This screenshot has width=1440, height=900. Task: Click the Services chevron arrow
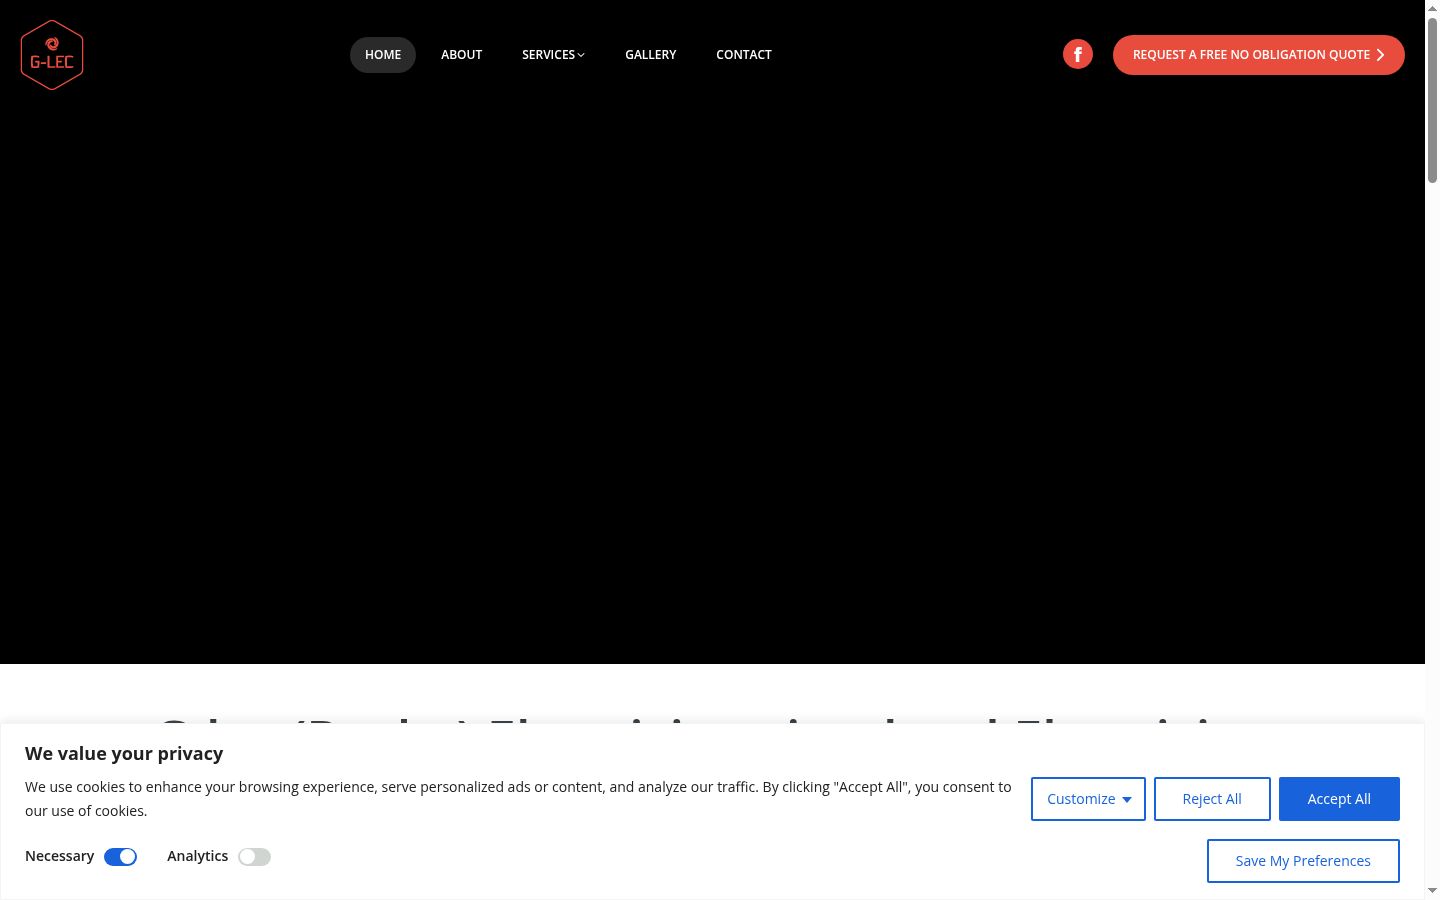[x=581, y=55]
